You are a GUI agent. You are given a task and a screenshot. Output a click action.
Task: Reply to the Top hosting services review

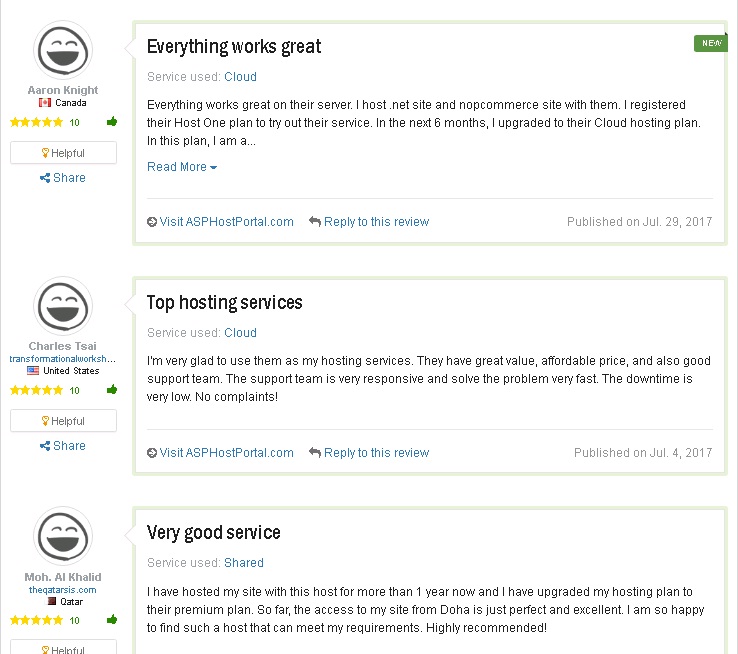click(x=369, y=453)
